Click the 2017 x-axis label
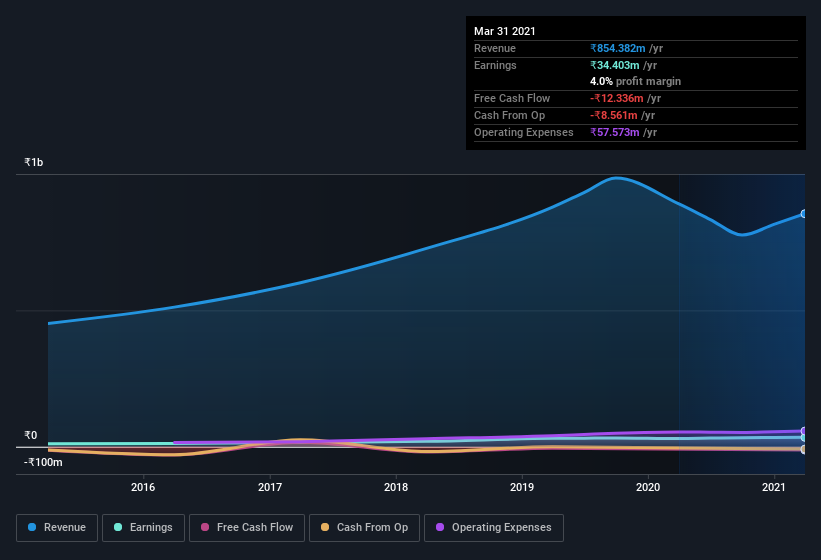This screenshot has width=821, height=560. click(270, 487)
